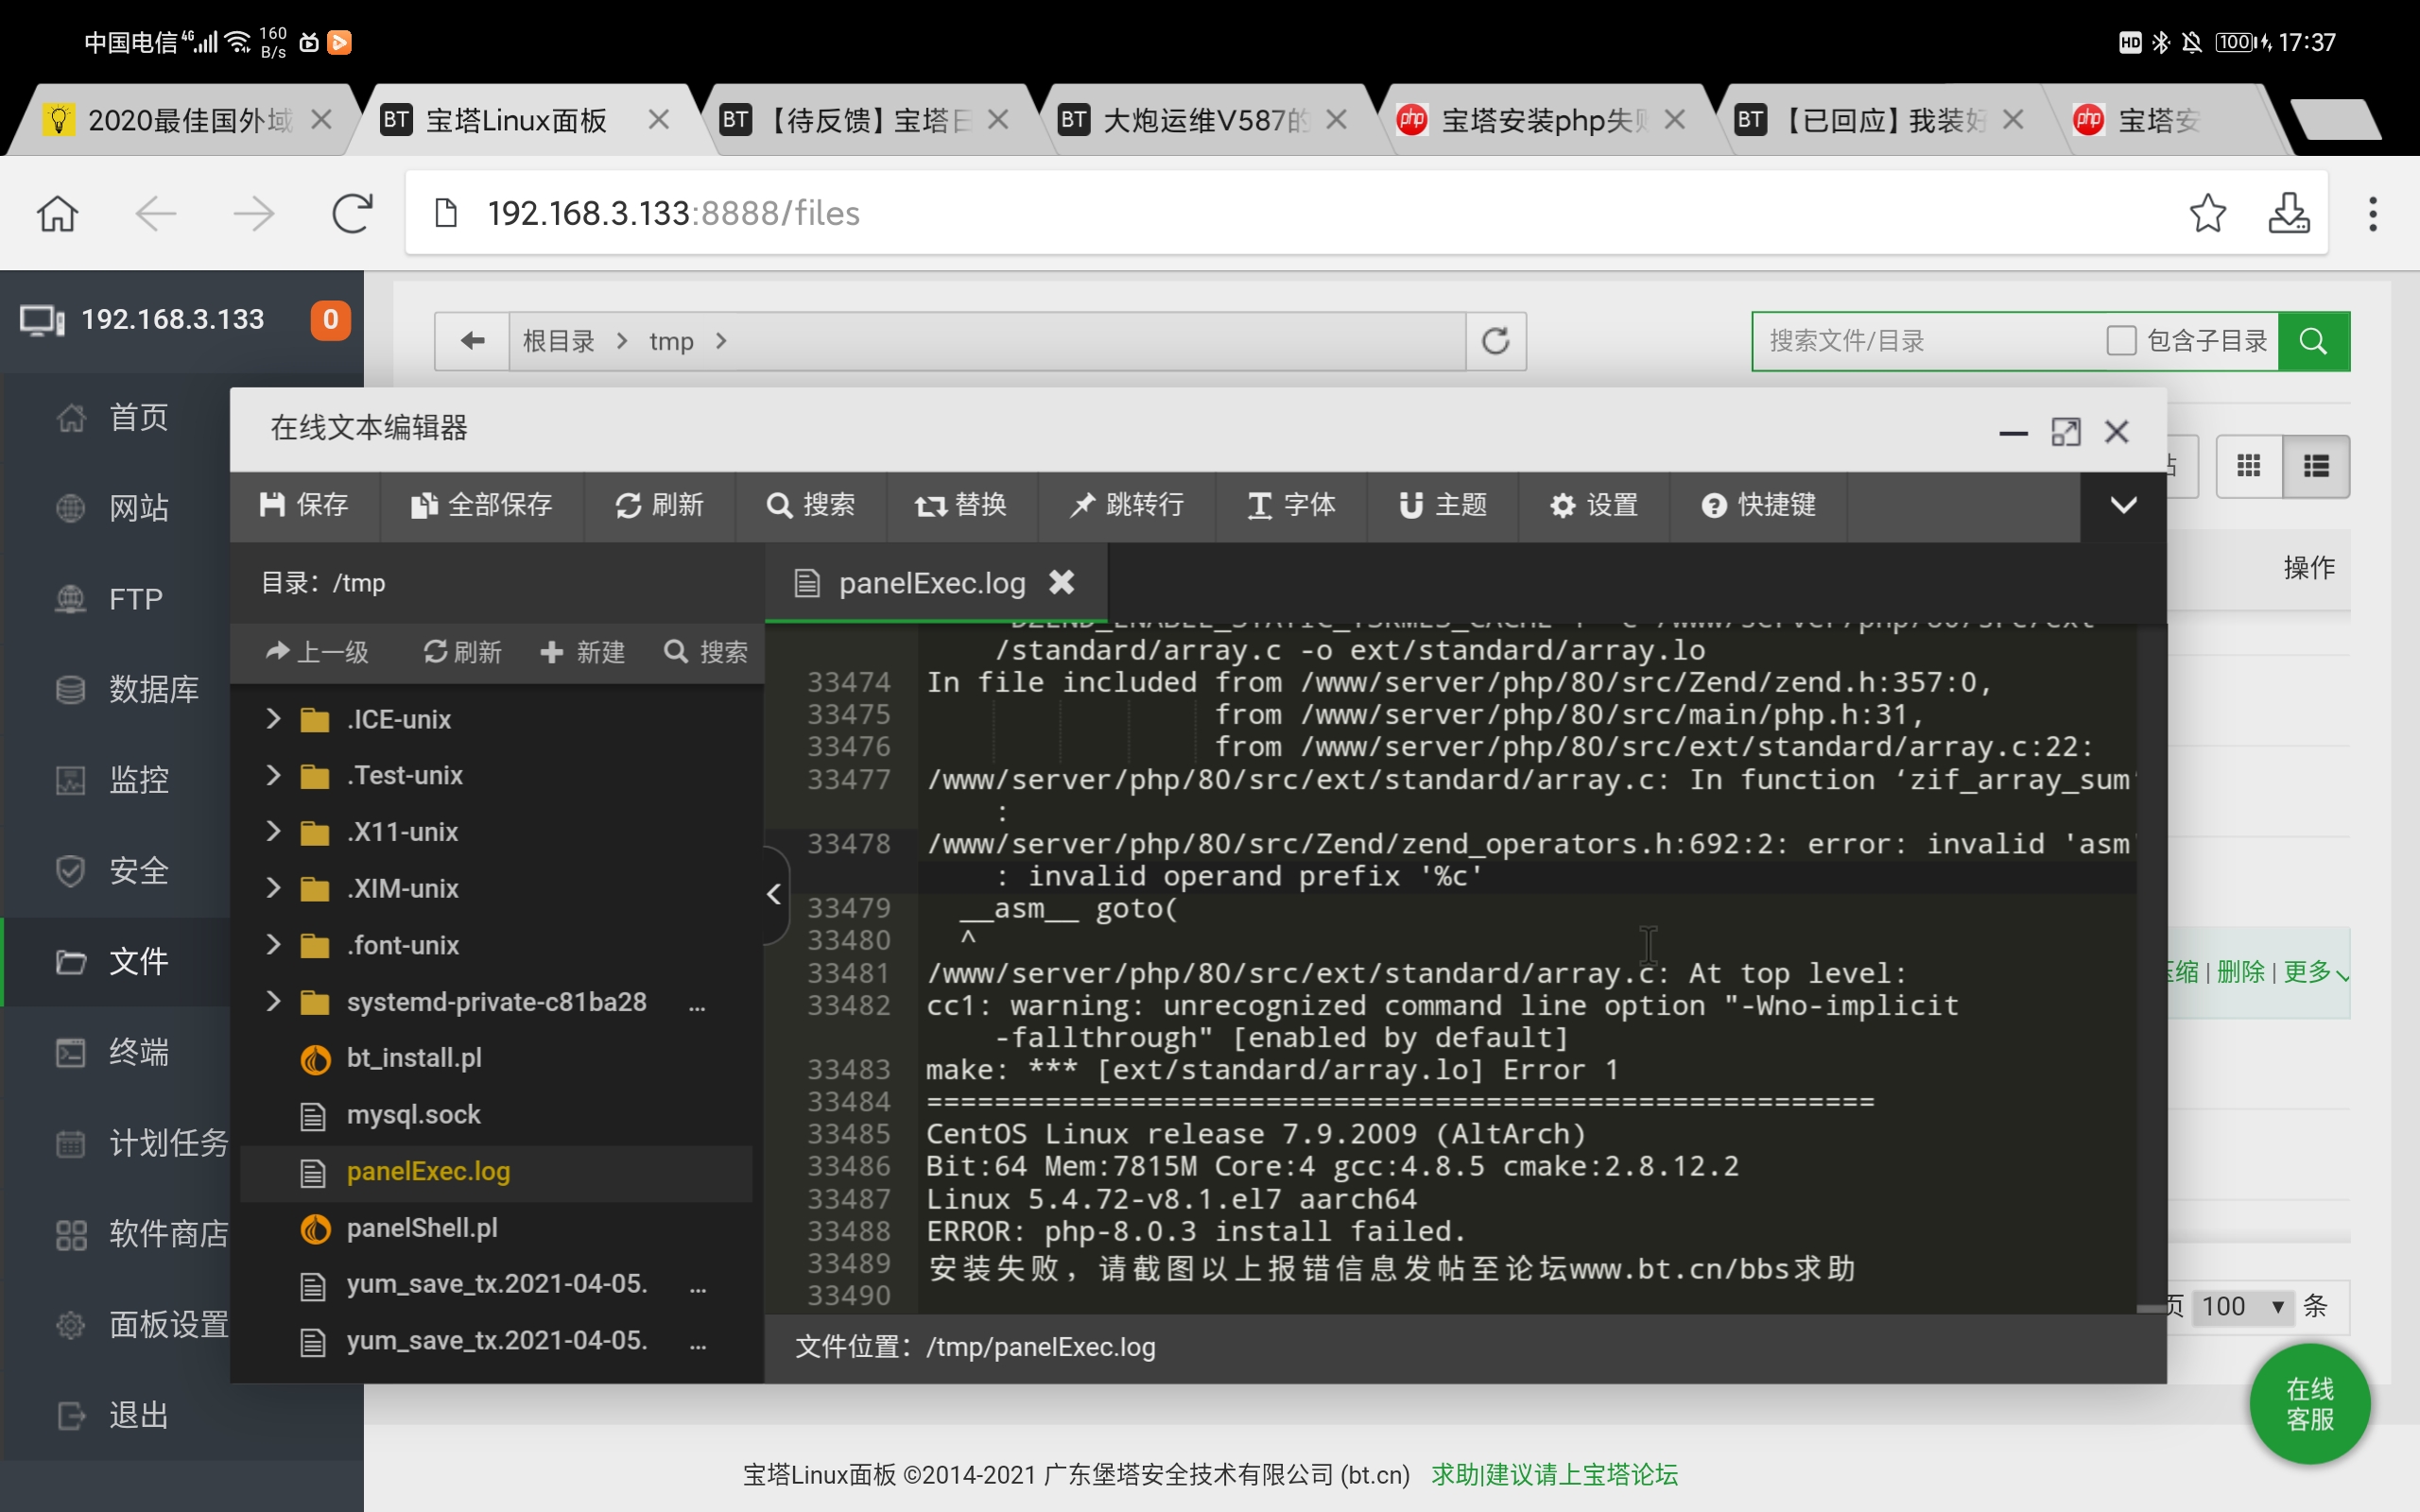Click tmp in breadcrumb path
Image resolution: width=2420 pixels, height=1512 pixels.
tap(671, 341)
